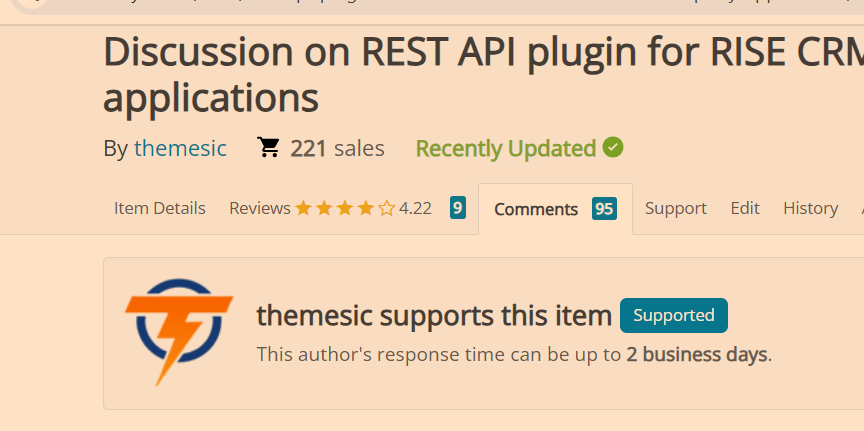Click the reviews count badge showing 9

pyautogui.click(x=458, y=208)
